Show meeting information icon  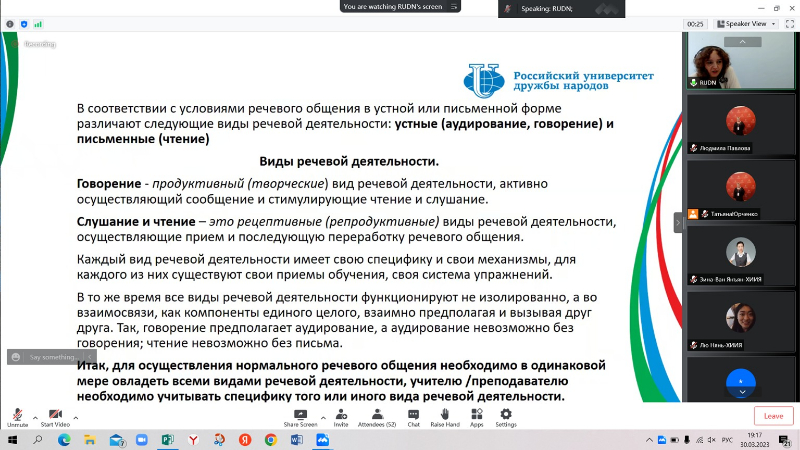(10, 23)
